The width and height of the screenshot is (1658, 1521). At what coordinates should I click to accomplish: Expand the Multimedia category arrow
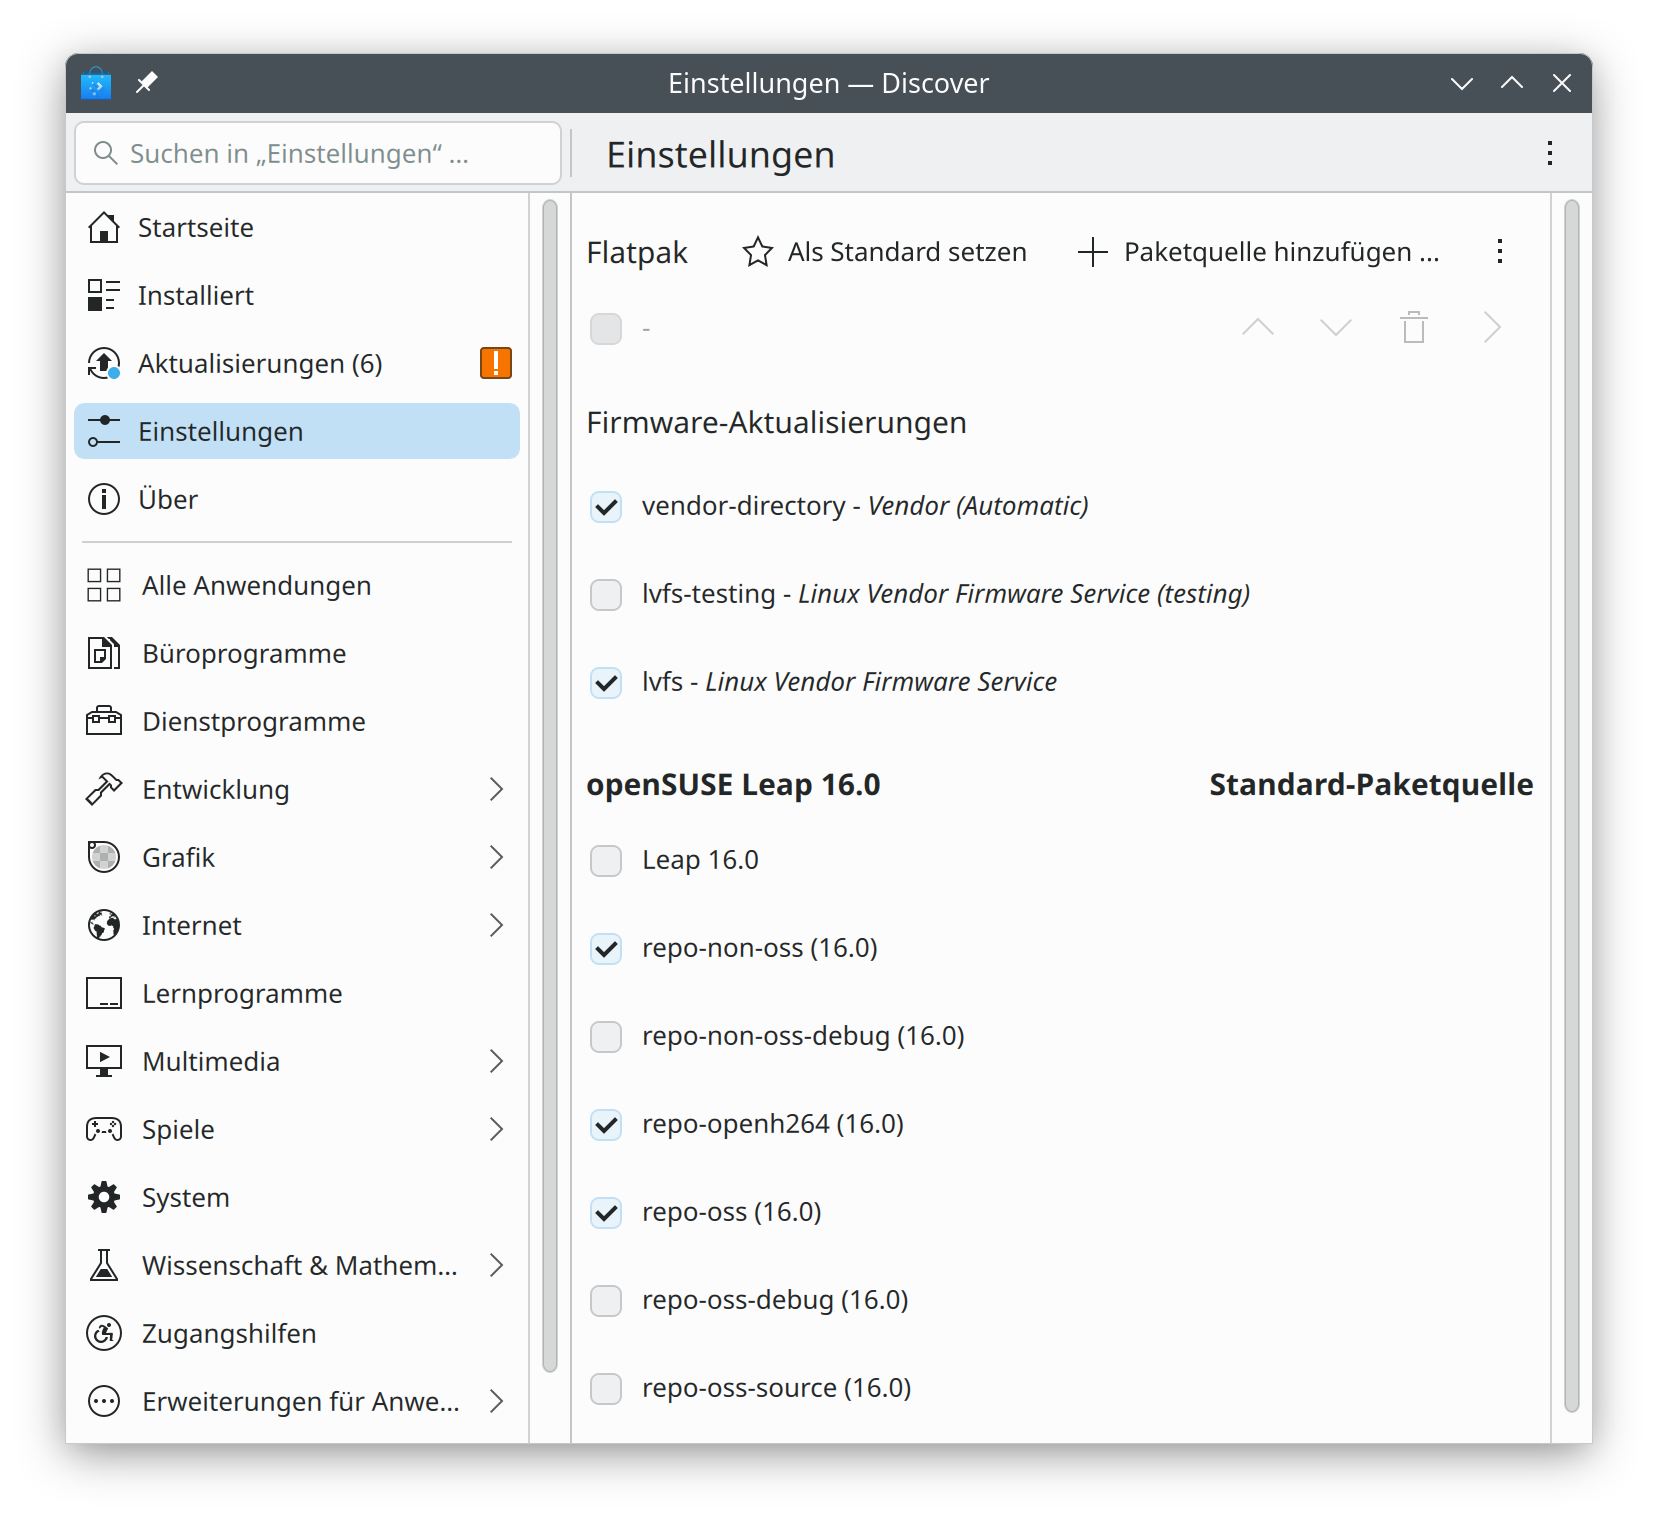(495, 1062)
